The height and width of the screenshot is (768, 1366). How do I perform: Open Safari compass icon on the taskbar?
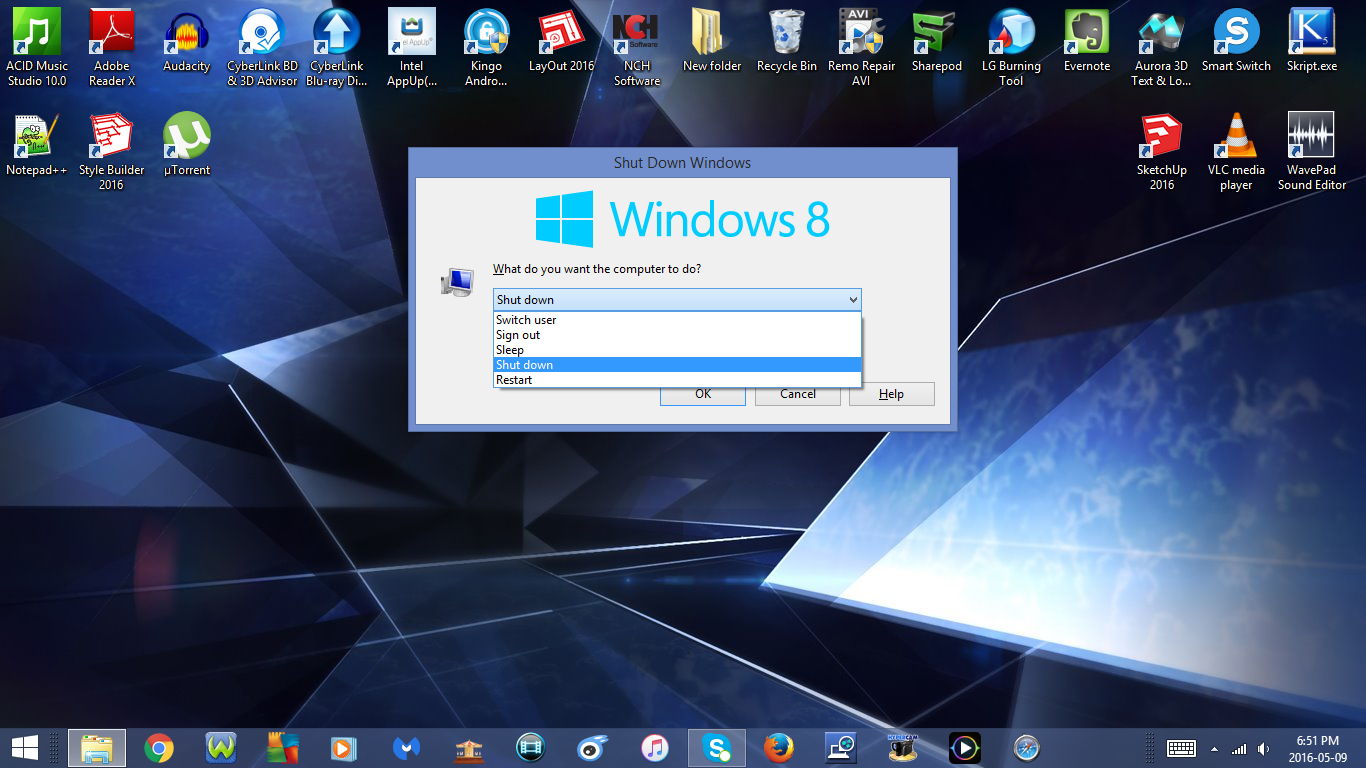[1026, 747]
